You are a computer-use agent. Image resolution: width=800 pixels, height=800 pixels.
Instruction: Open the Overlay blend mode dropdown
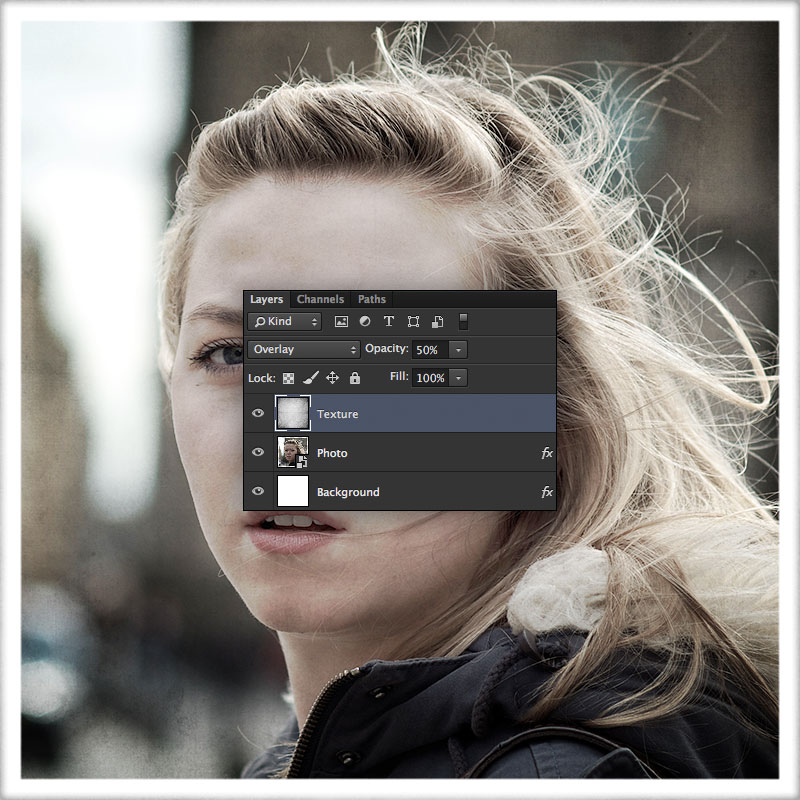[302, 349]
